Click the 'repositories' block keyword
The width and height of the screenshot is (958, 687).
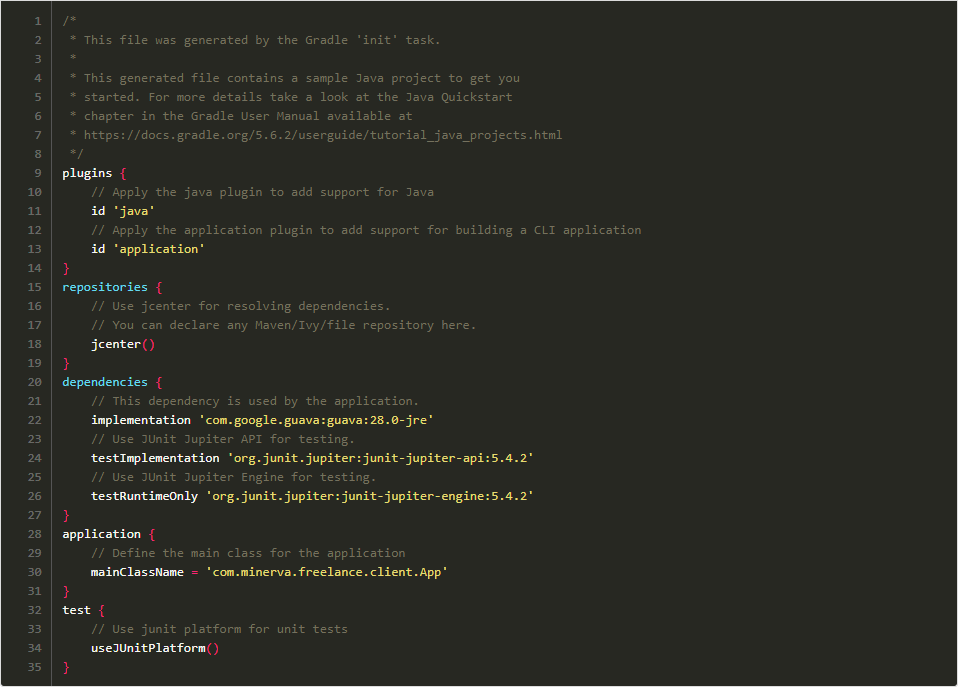(x=105, y=287)
